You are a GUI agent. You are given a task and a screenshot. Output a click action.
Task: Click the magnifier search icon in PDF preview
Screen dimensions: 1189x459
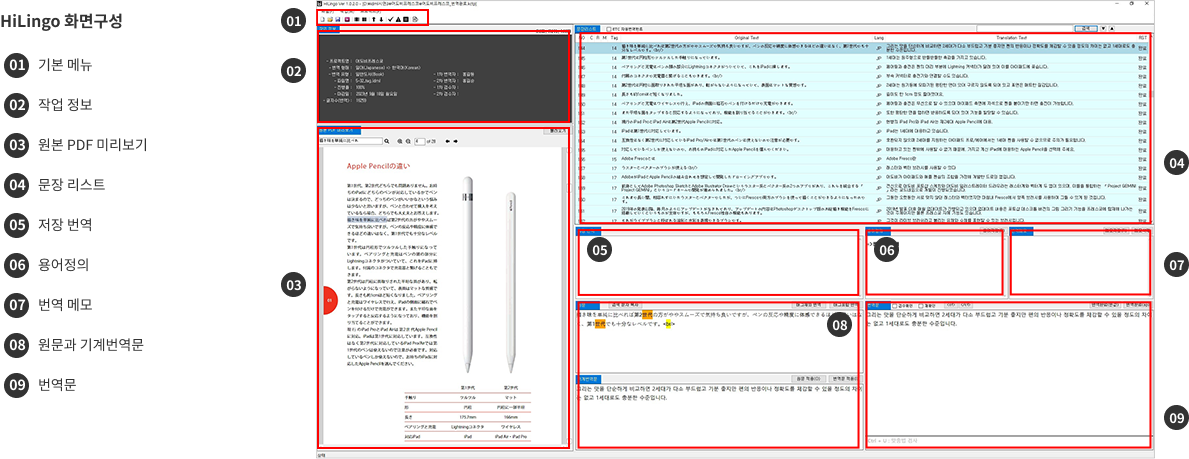point(387,141)
